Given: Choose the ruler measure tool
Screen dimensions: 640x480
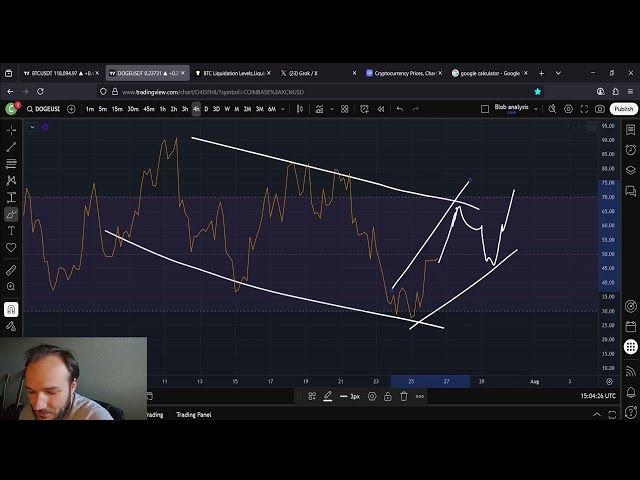Looking at the screenshot, I should click(11, 270).
